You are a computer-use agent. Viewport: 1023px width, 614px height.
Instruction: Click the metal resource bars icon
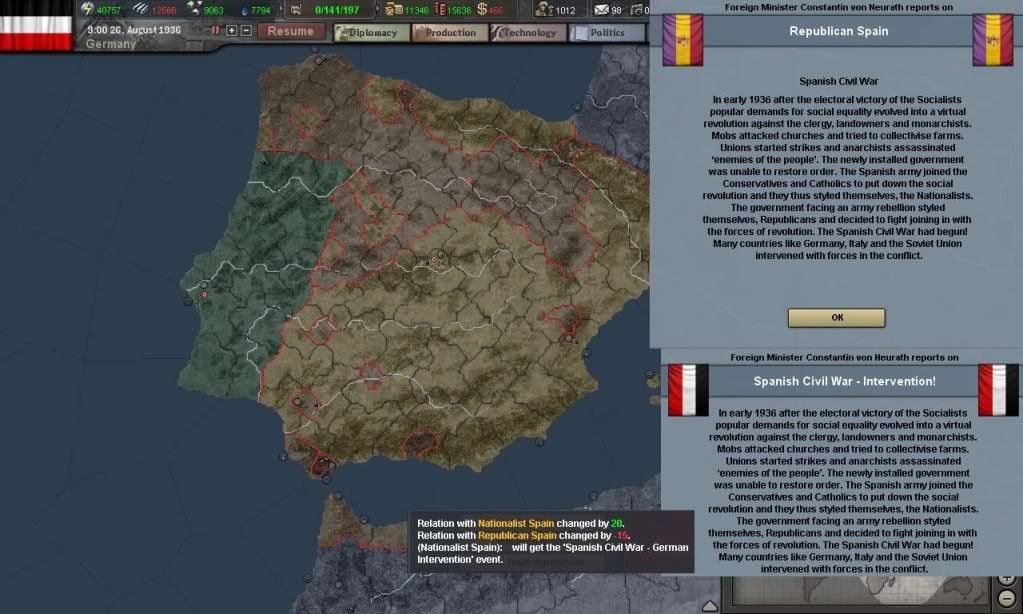click(x=141, y=9)
